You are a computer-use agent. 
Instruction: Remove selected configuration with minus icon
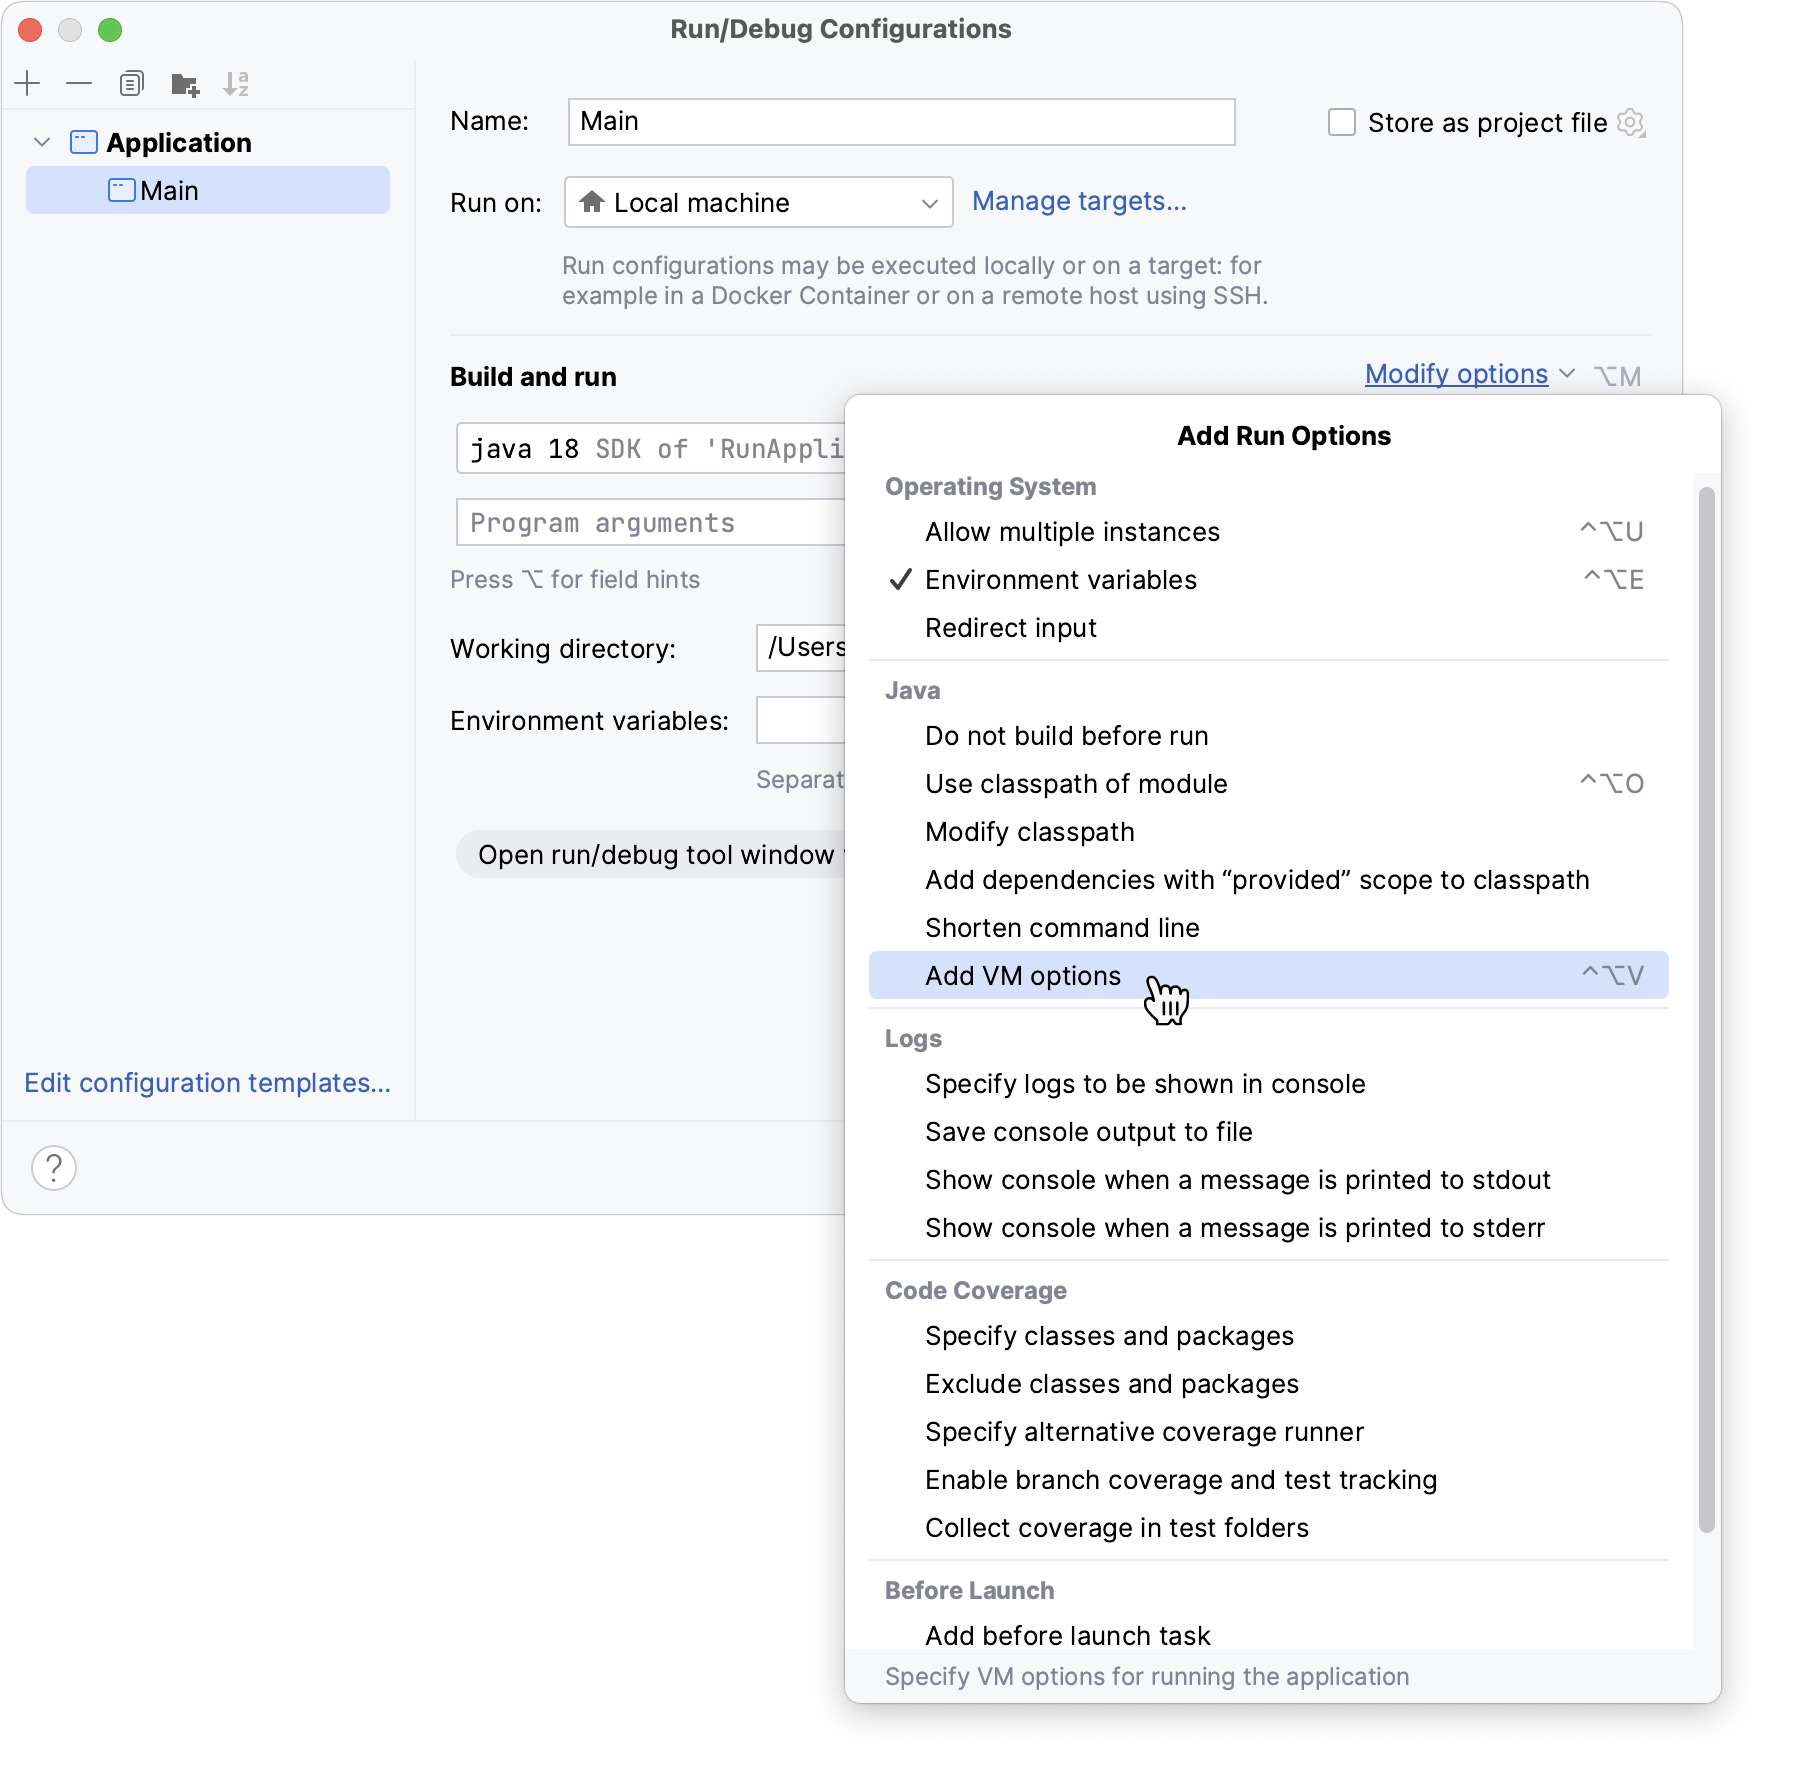click(79, 84)
